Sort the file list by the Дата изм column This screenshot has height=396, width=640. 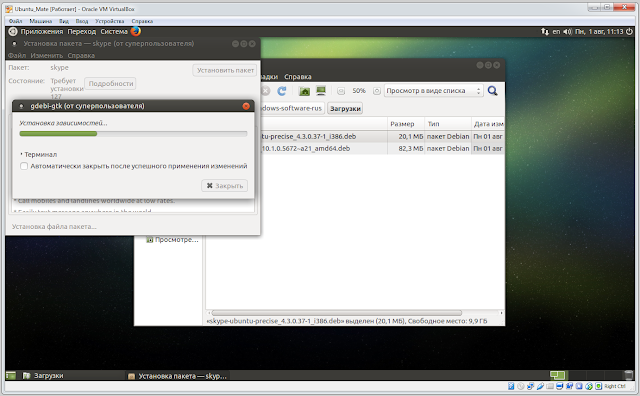click(488, 124)
